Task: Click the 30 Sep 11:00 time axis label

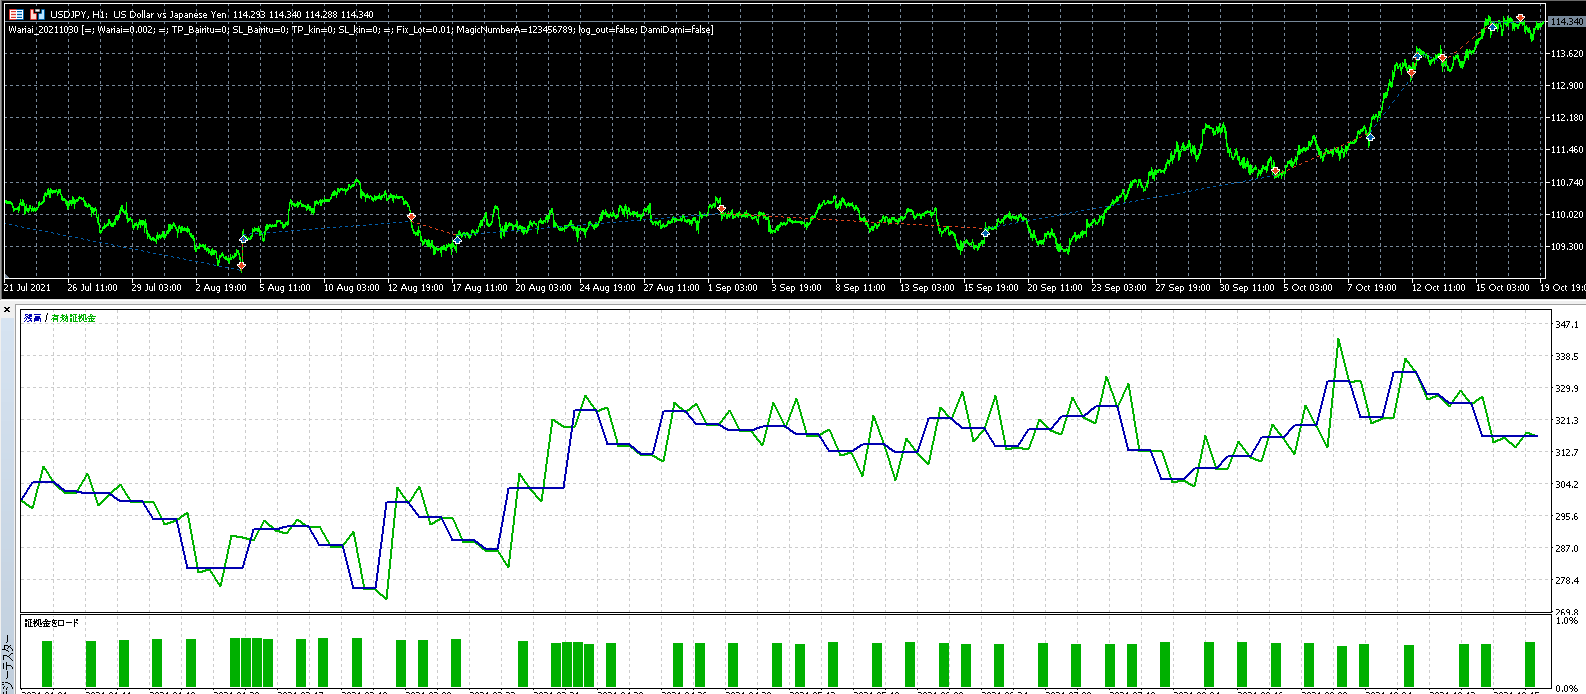Action: [x=1247, y=288]
